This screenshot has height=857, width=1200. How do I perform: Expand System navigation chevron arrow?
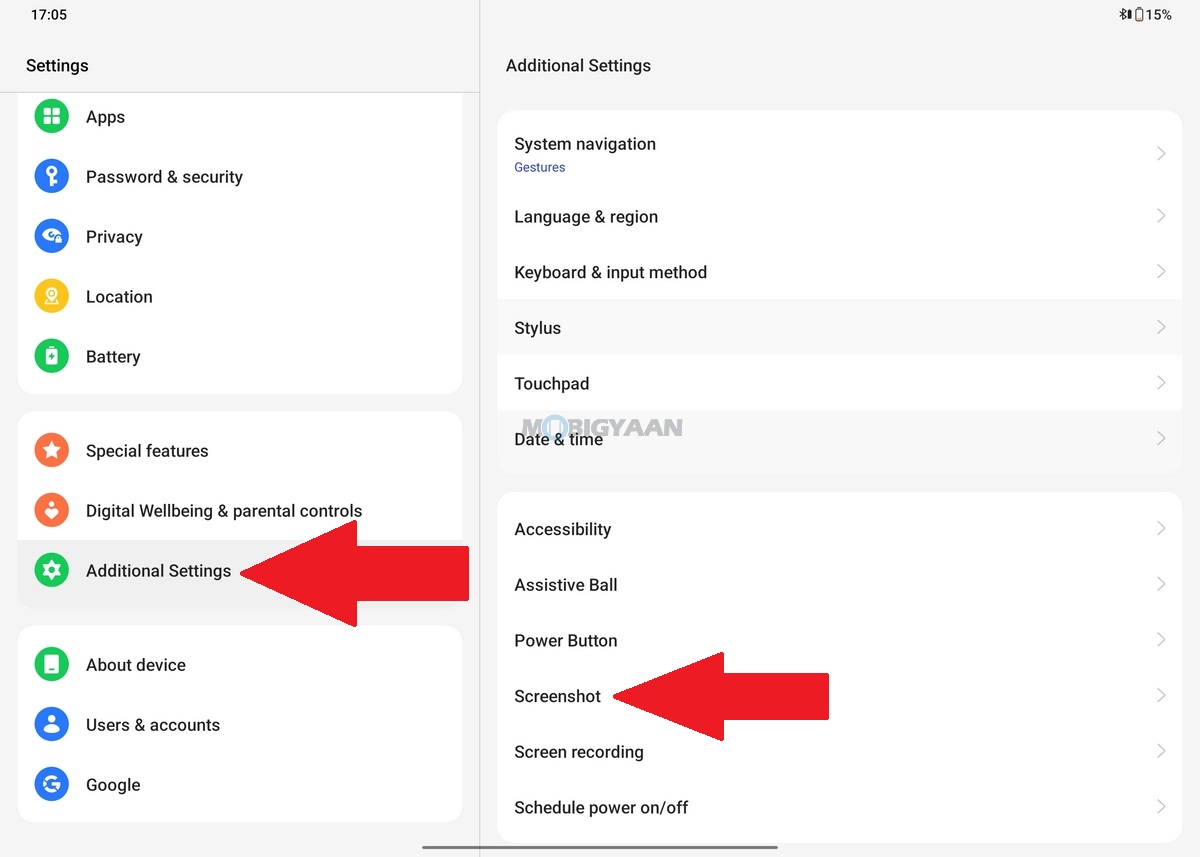[1160, 154]
